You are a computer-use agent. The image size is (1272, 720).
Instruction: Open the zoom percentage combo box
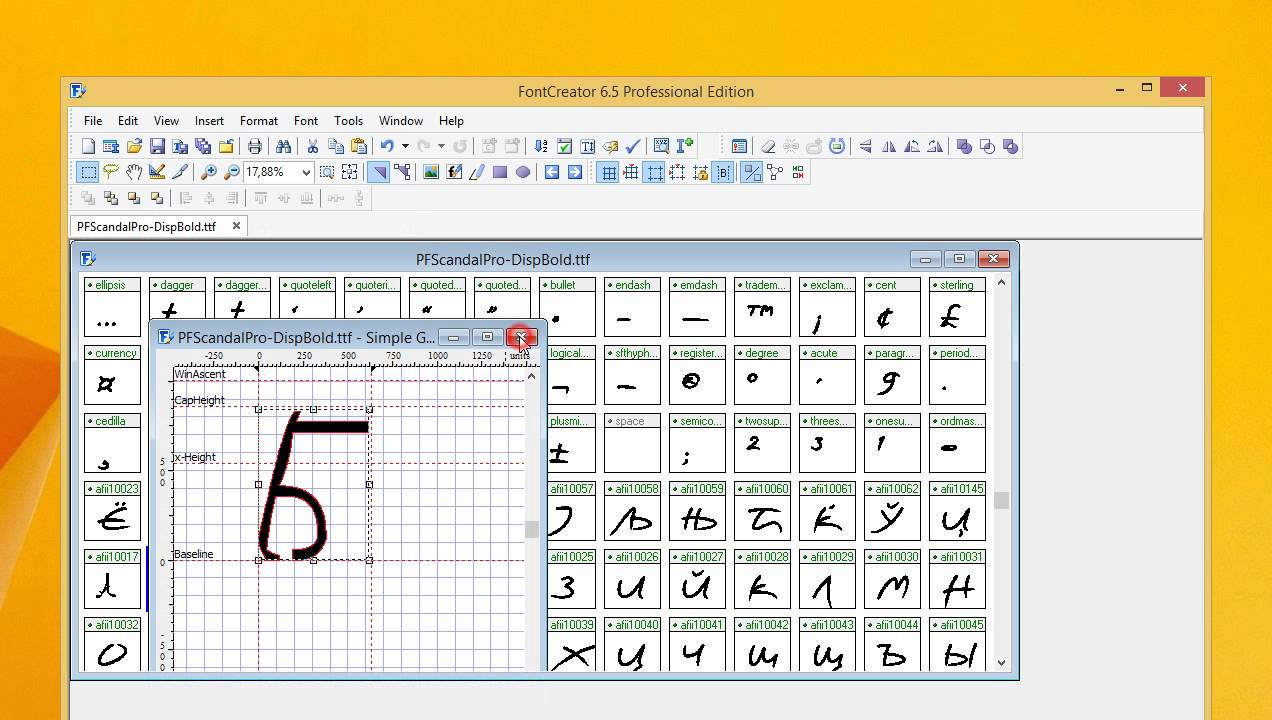(x=279, y=172)
